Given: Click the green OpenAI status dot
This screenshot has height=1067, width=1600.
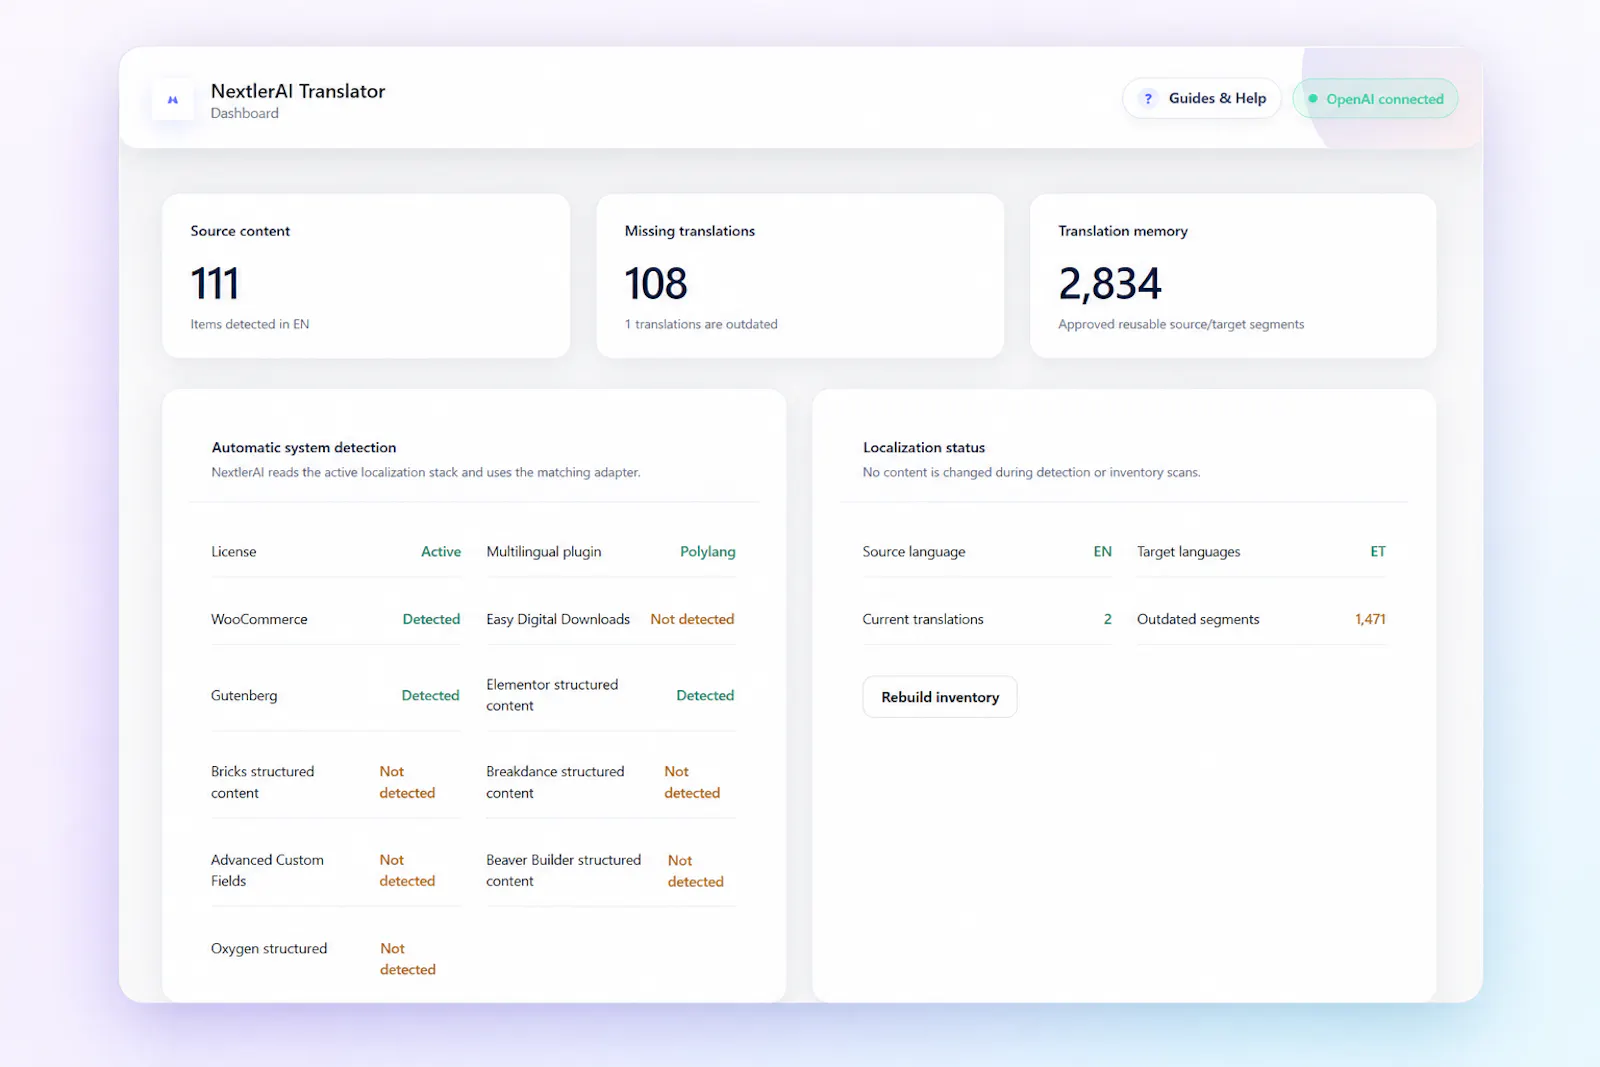Looking at the screenshot, I should (x=1313, y=98).
